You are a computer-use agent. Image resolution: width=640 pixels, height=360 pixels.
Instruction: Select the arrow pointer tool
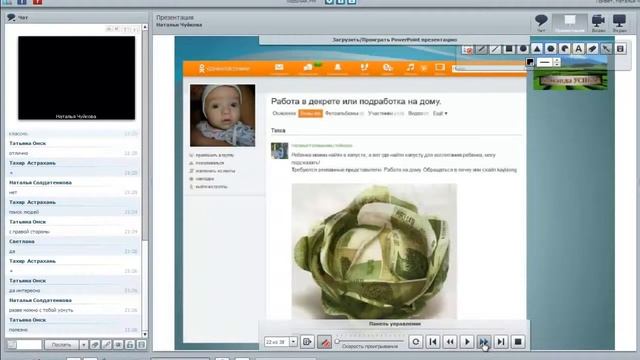tap(606, 49)
